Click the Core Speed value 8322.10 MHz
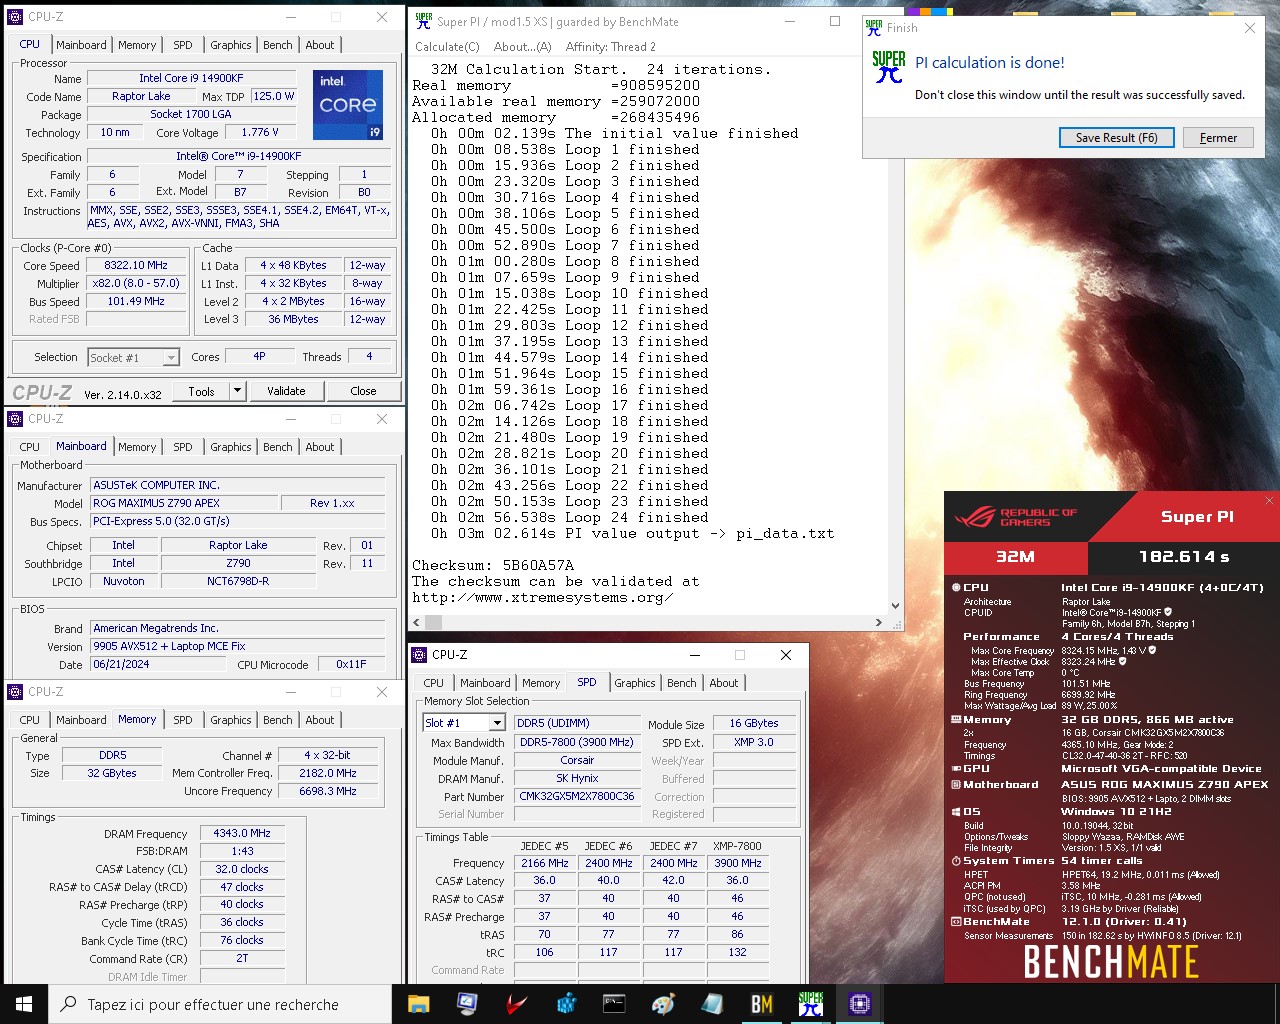Viewport: 1280px width, 1024px height. click(x=136, y=265)
